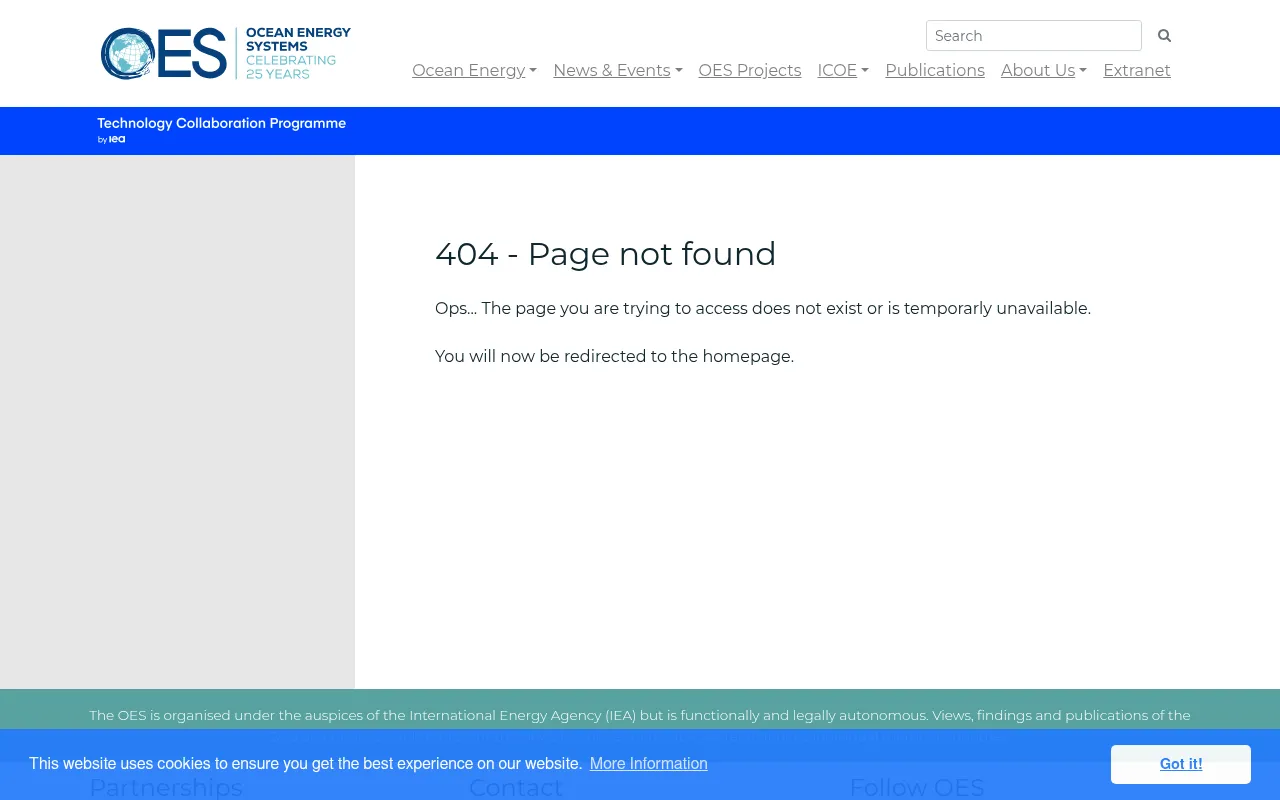Open the ICOE dropdown menu
Image resolution: width=1280 pixels, height=800 pixels.
point(843,70)
